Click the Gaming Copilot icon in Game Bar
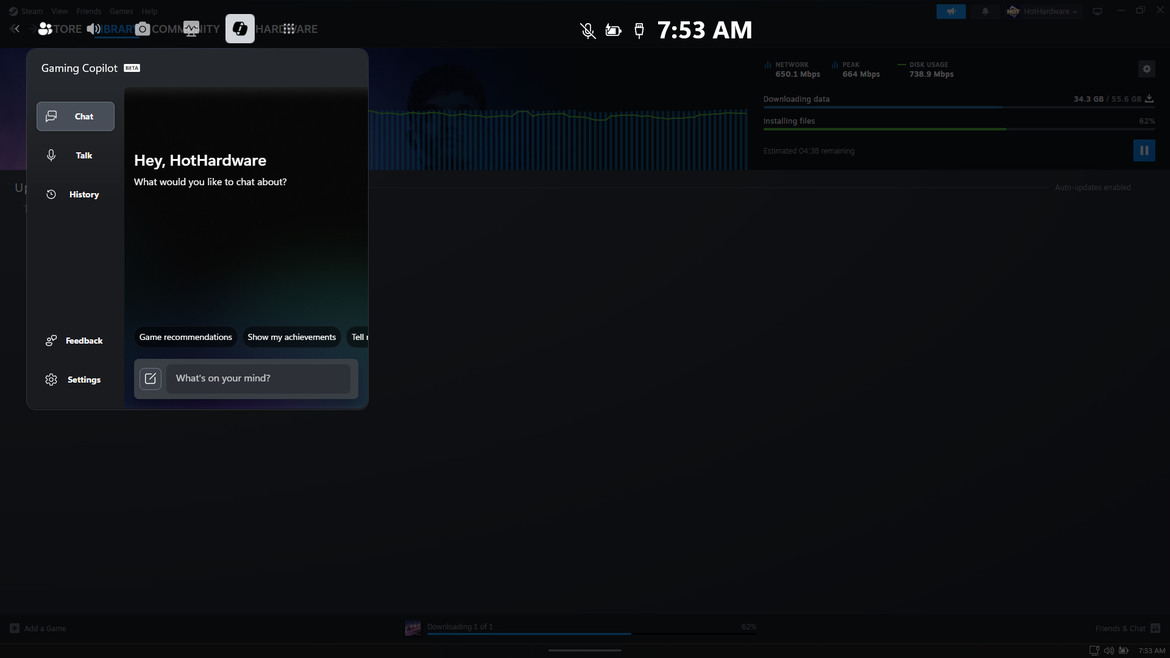The width and height of the screenshot is (1170, 658). coord(240,29)
